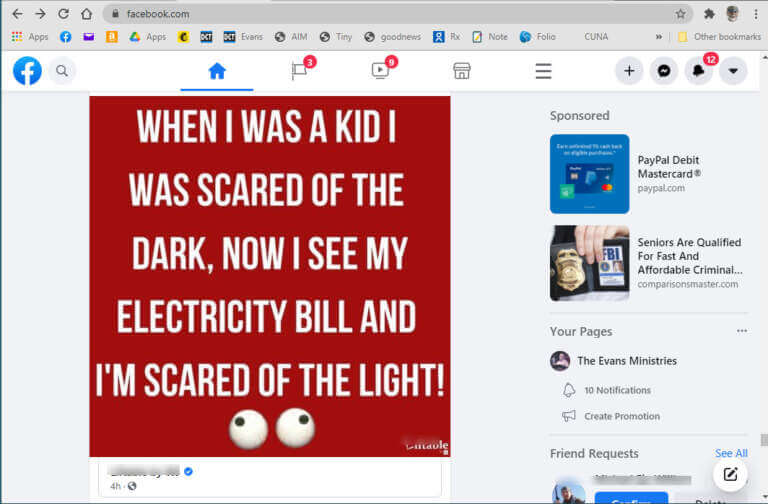Expand the hidden bookmarks chevron
Screen dimensions: 768x504
tap(659, 37)
